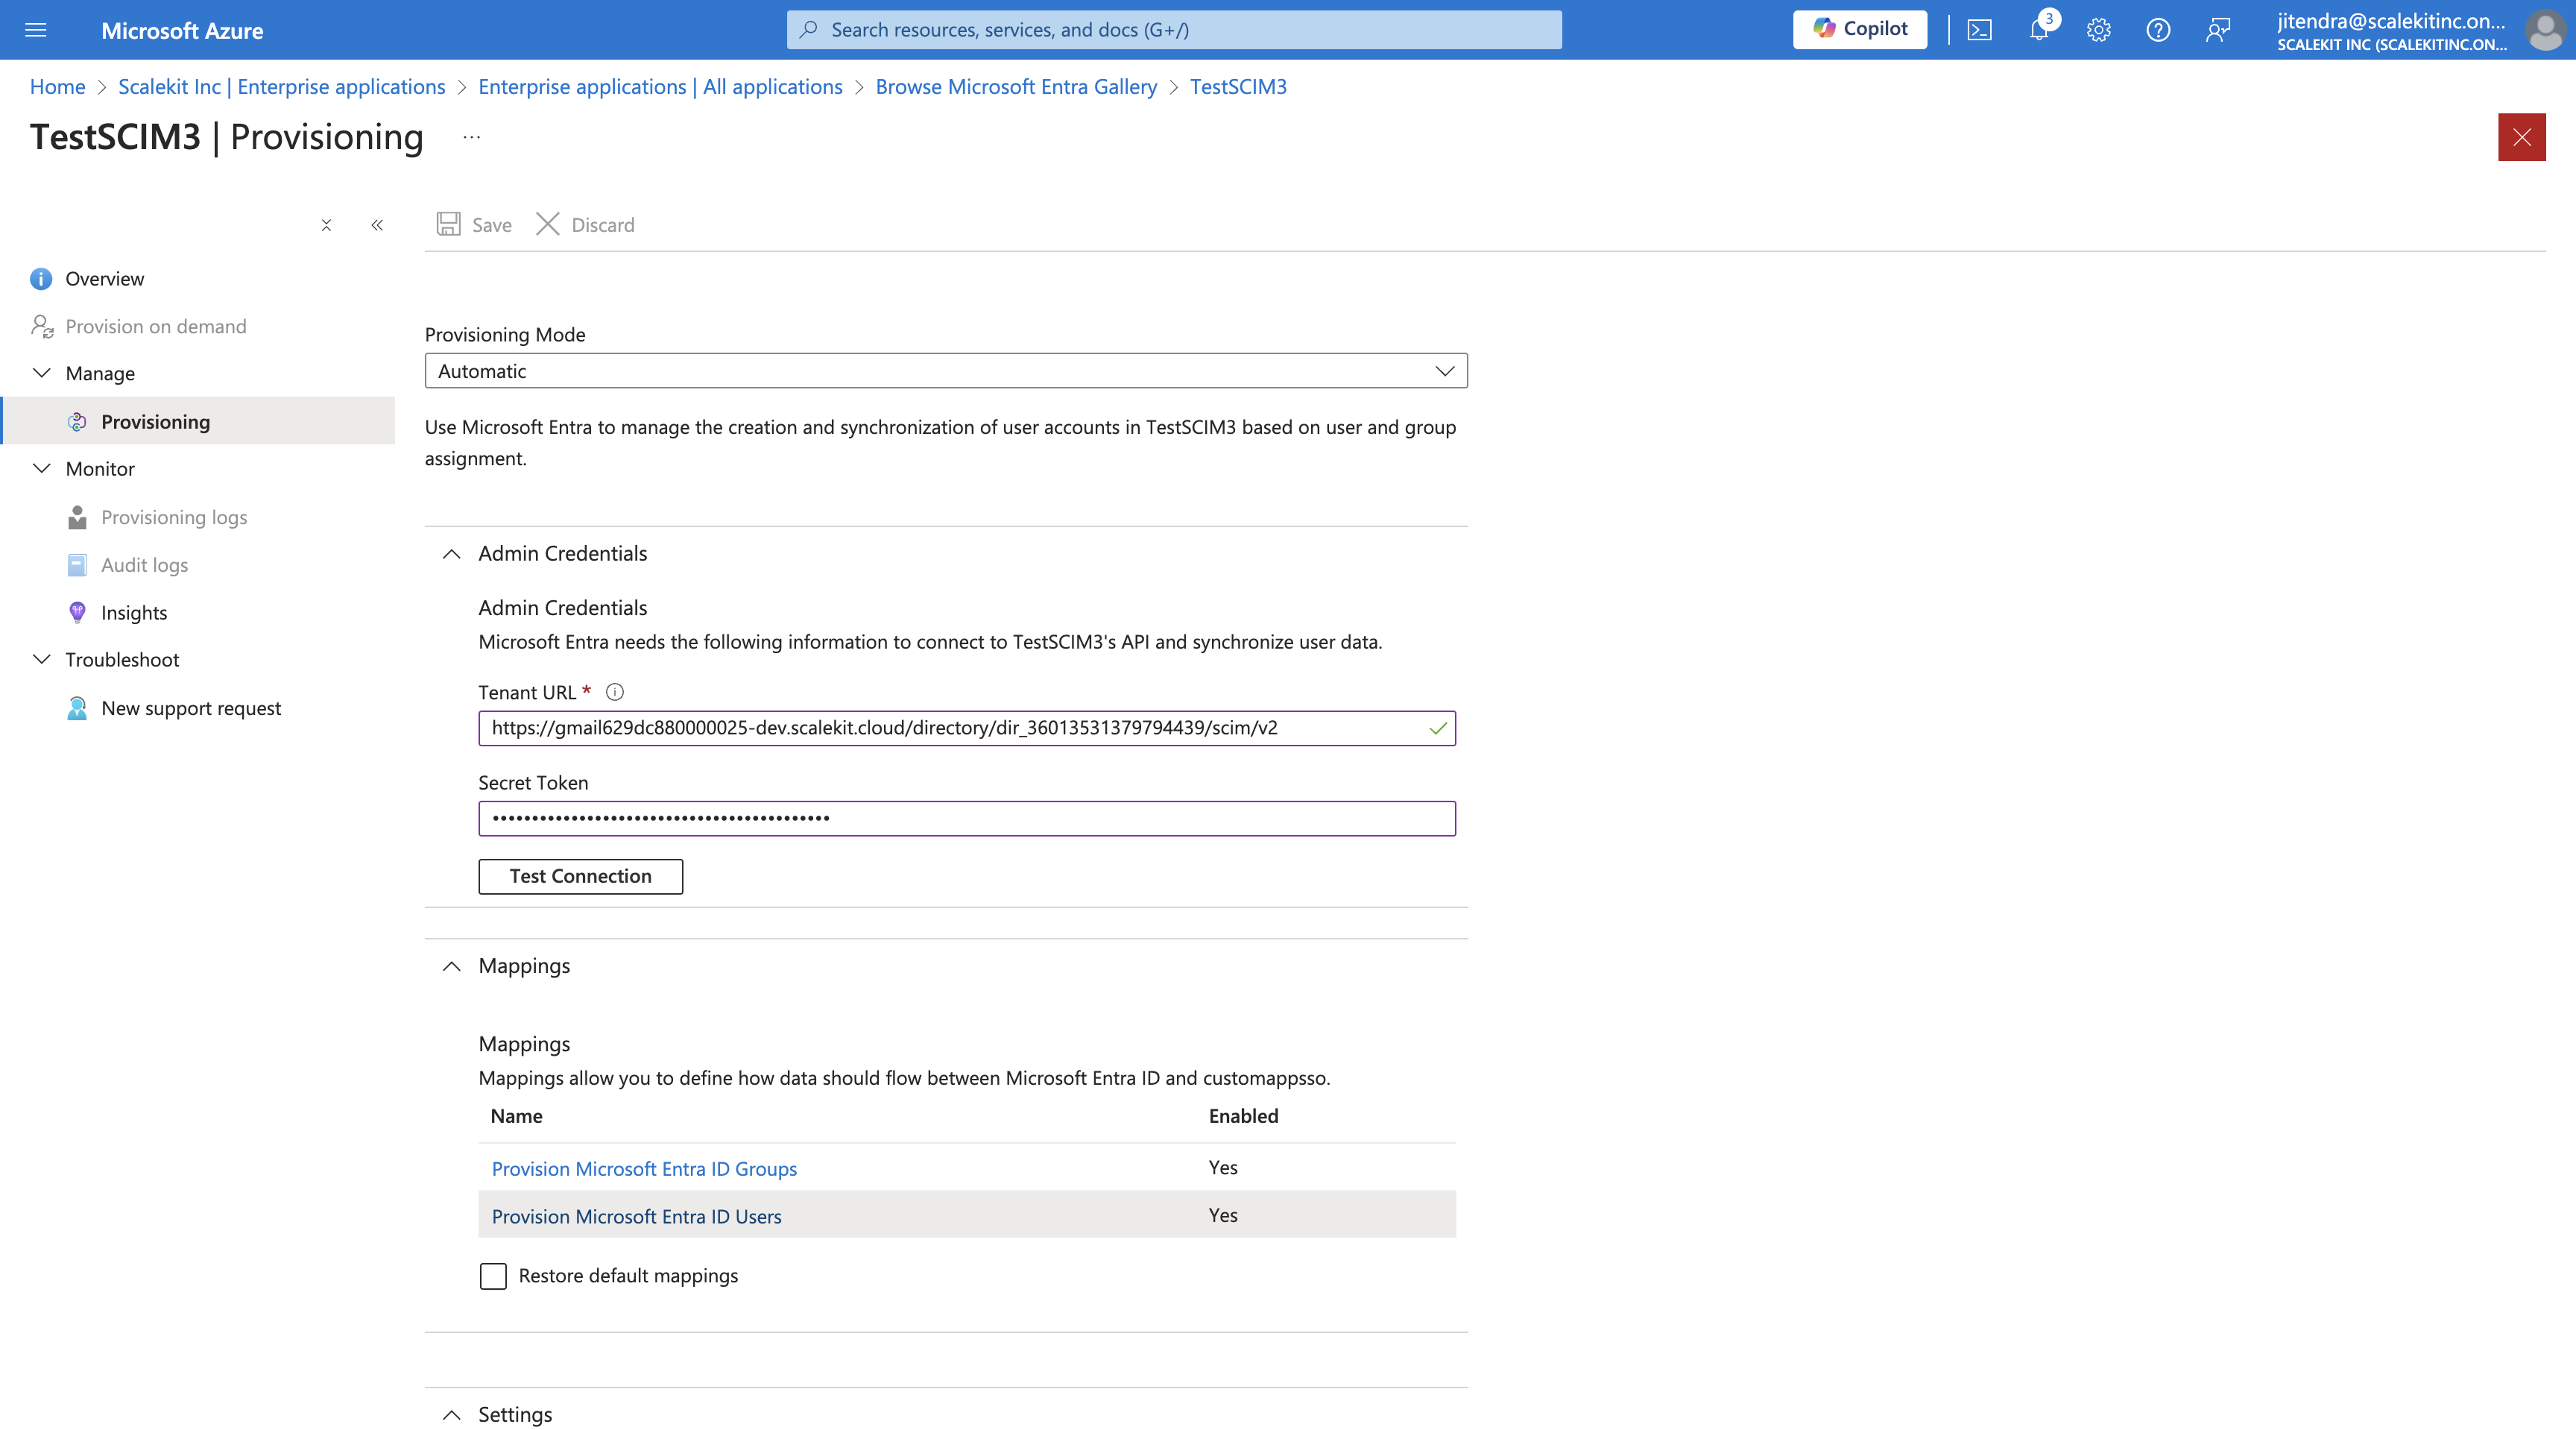Click into the Secret Token field
Image resolution: width=2576 pixels, height=1430 pixels.
[966, 819]
